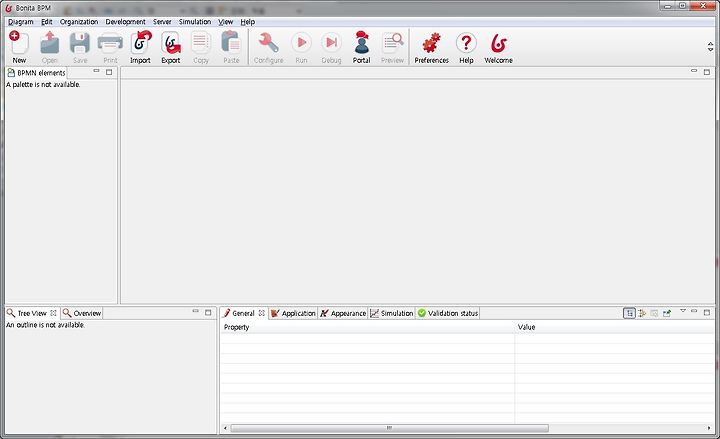Click the Property column header
Viewport: 720px width, 439px height.
[x=367, y=327]
